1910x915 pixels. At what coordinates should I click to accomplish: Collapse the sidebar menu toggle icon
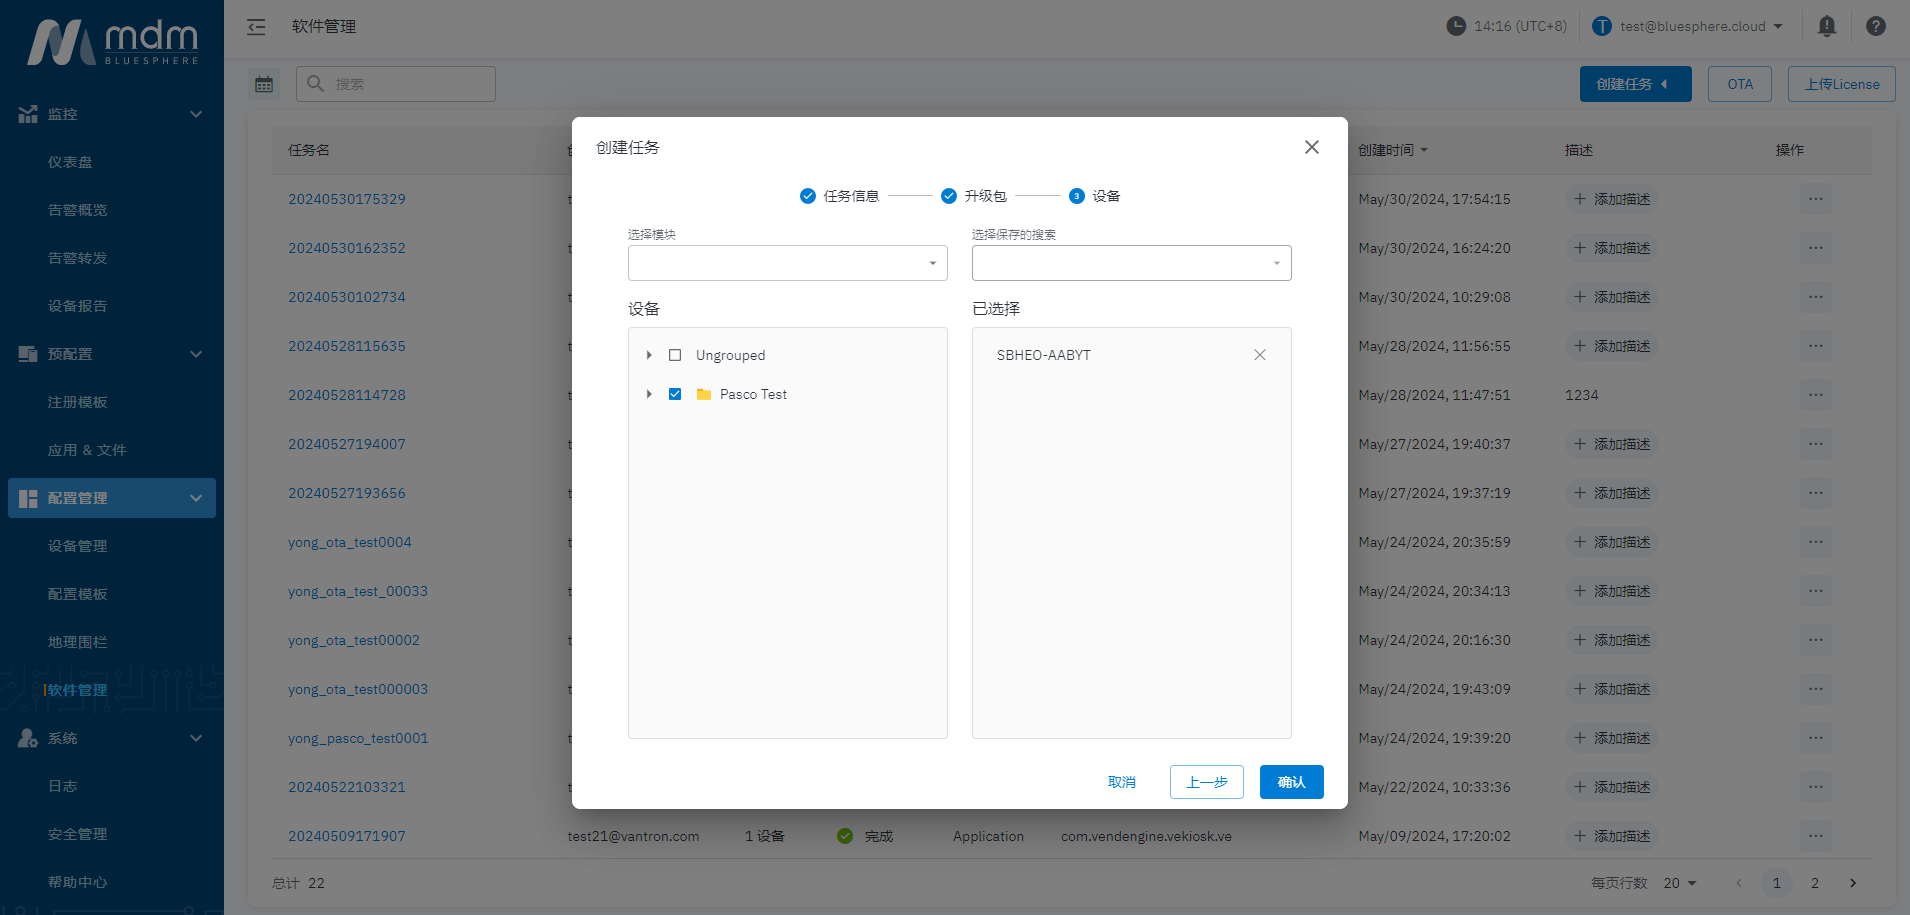point(256,27)
